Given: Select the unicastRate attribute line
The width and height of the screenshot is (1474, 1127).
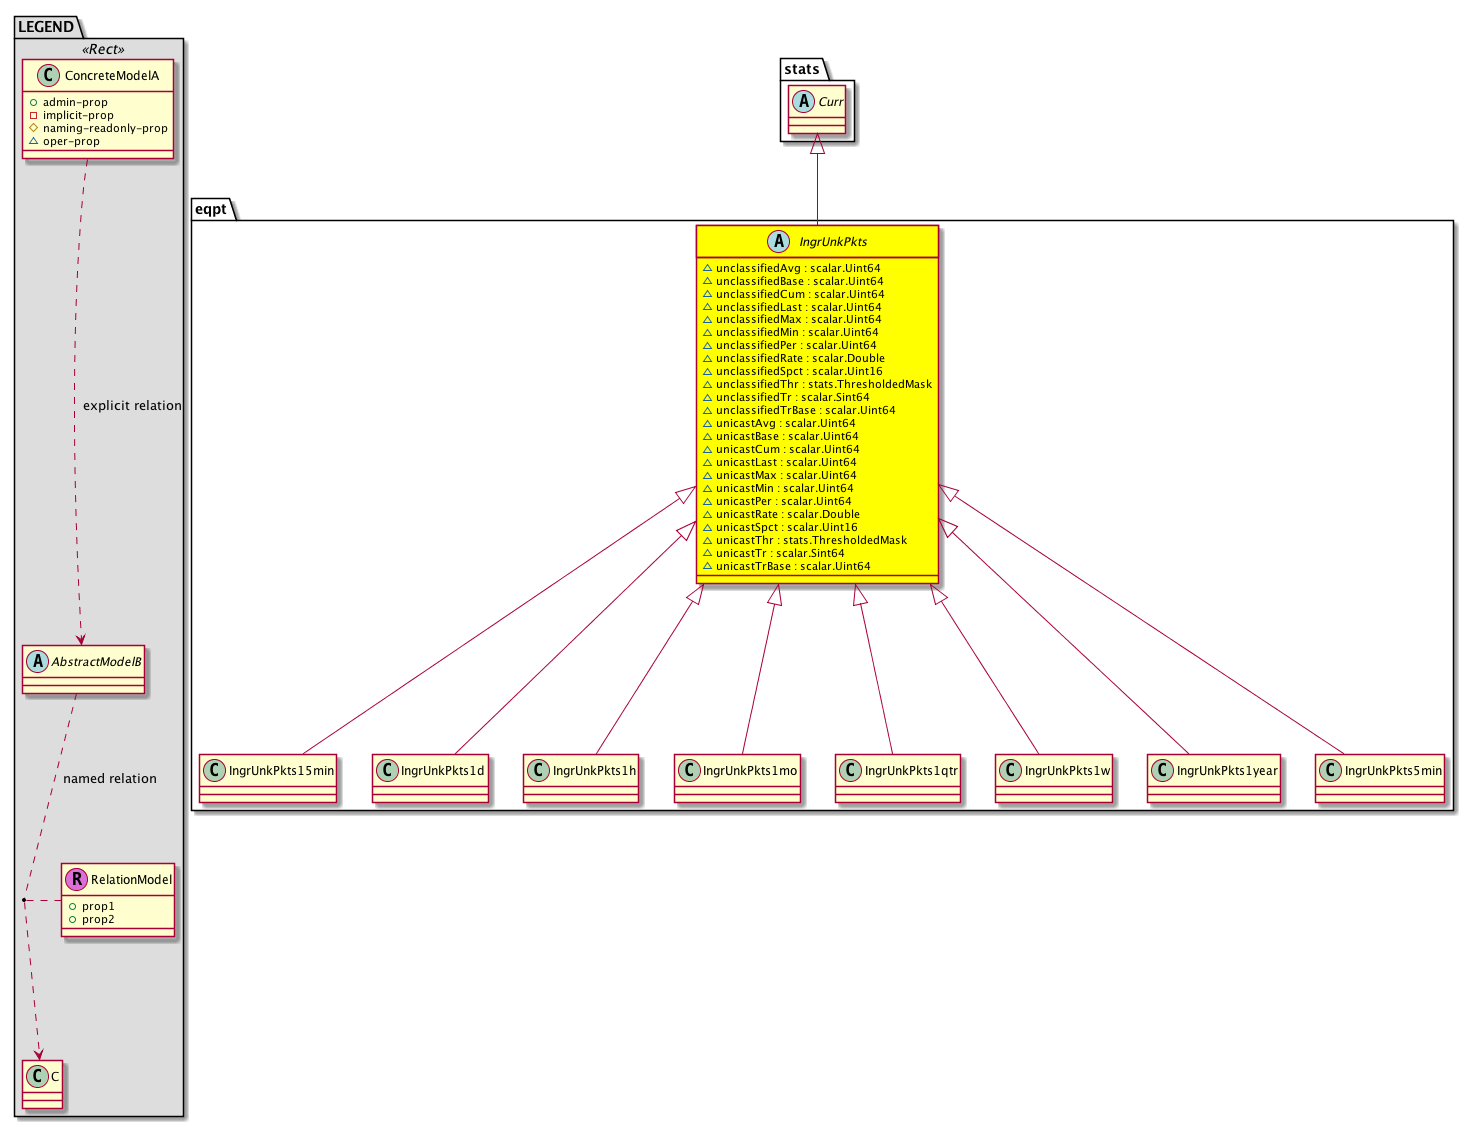Looking at the screenshot, I should 787,514.
